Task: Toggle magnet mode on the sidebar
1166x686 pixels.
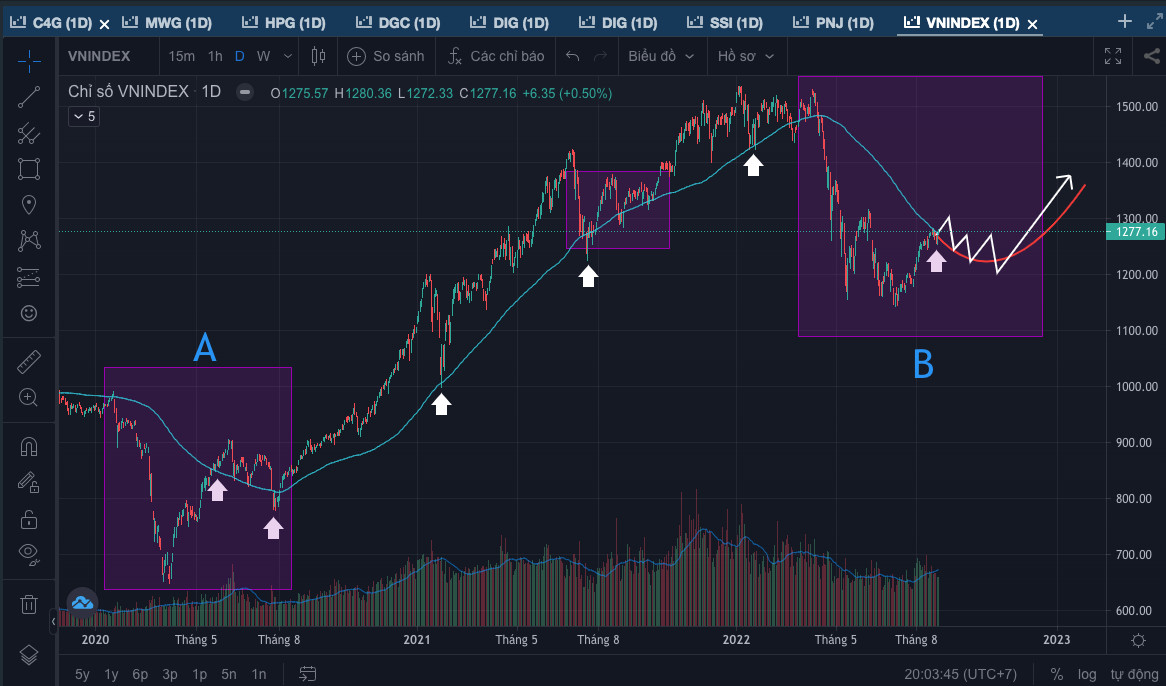Action: [29, 447]
